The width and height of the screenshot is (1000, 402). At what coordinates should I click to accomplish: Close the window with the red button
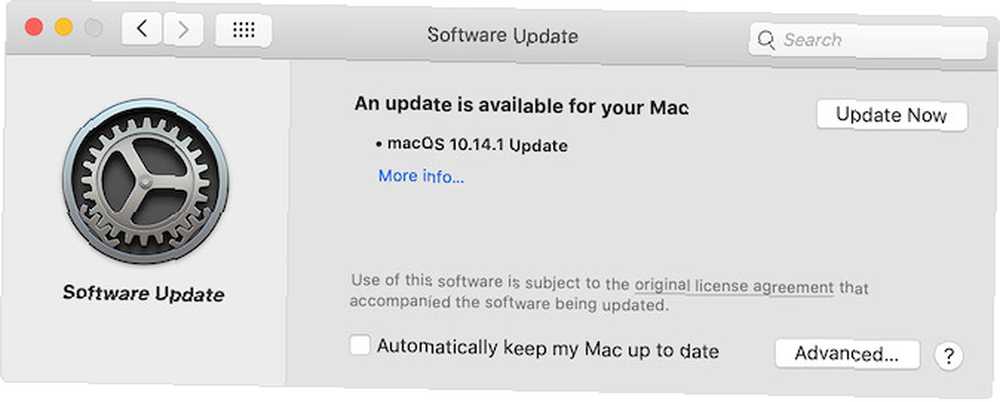tap(34, 27)
